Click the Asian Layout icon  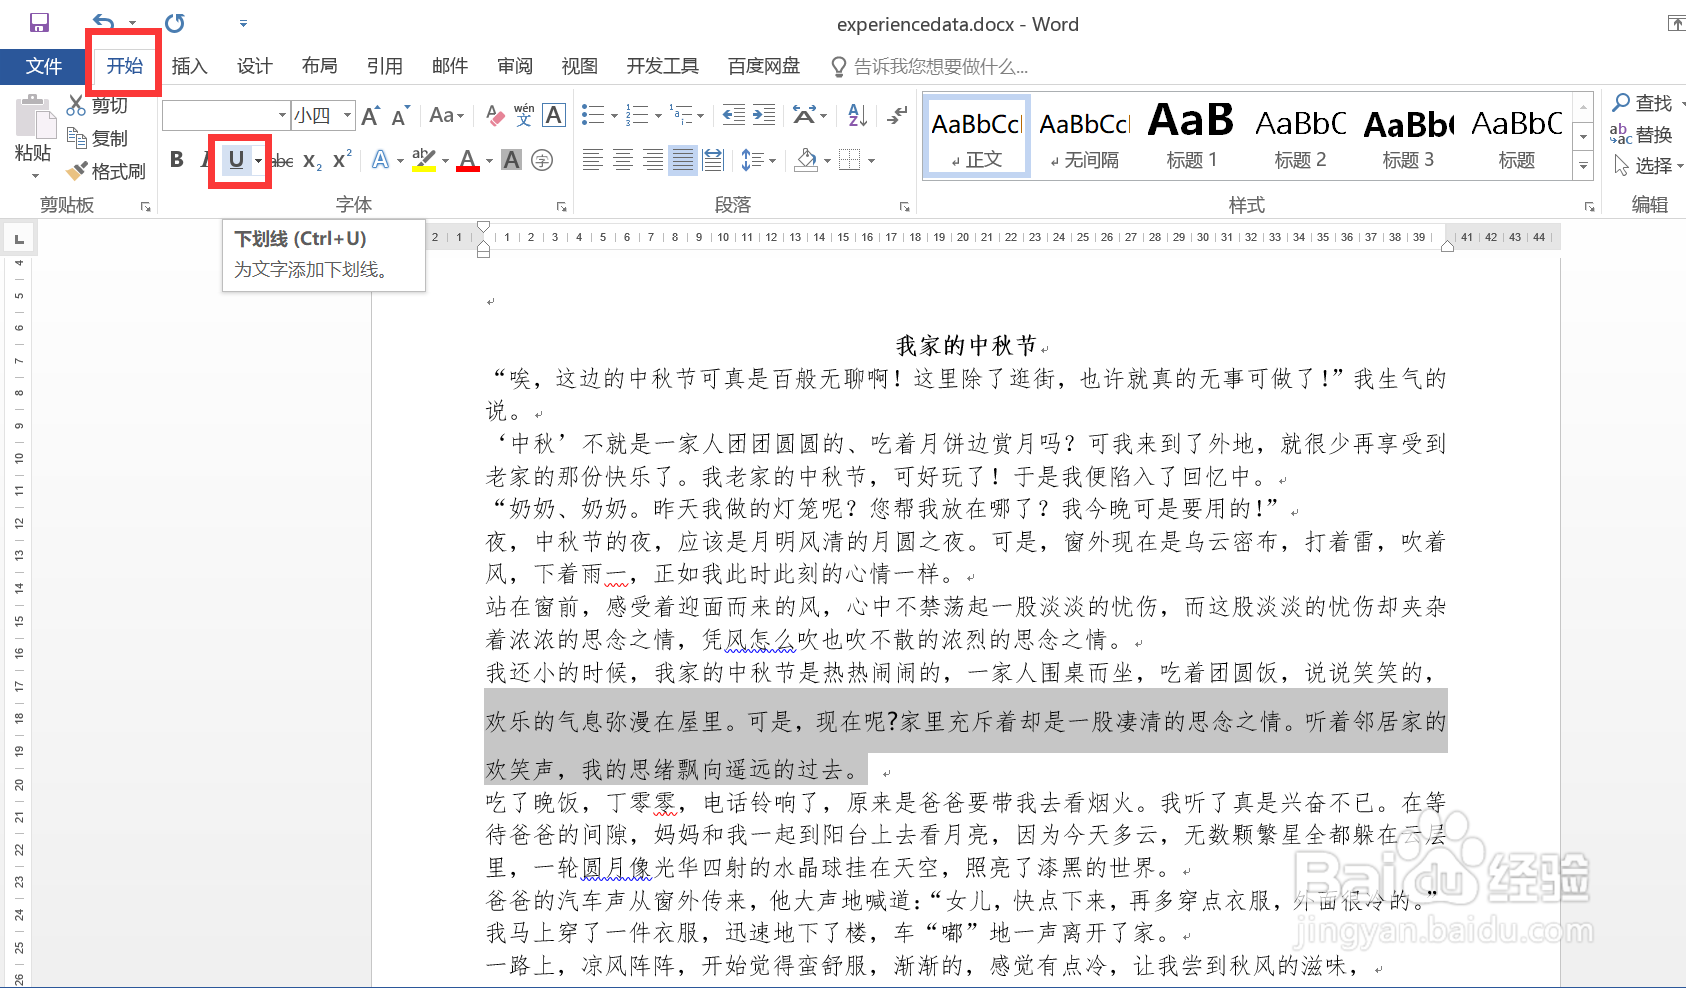click(804, 115)
